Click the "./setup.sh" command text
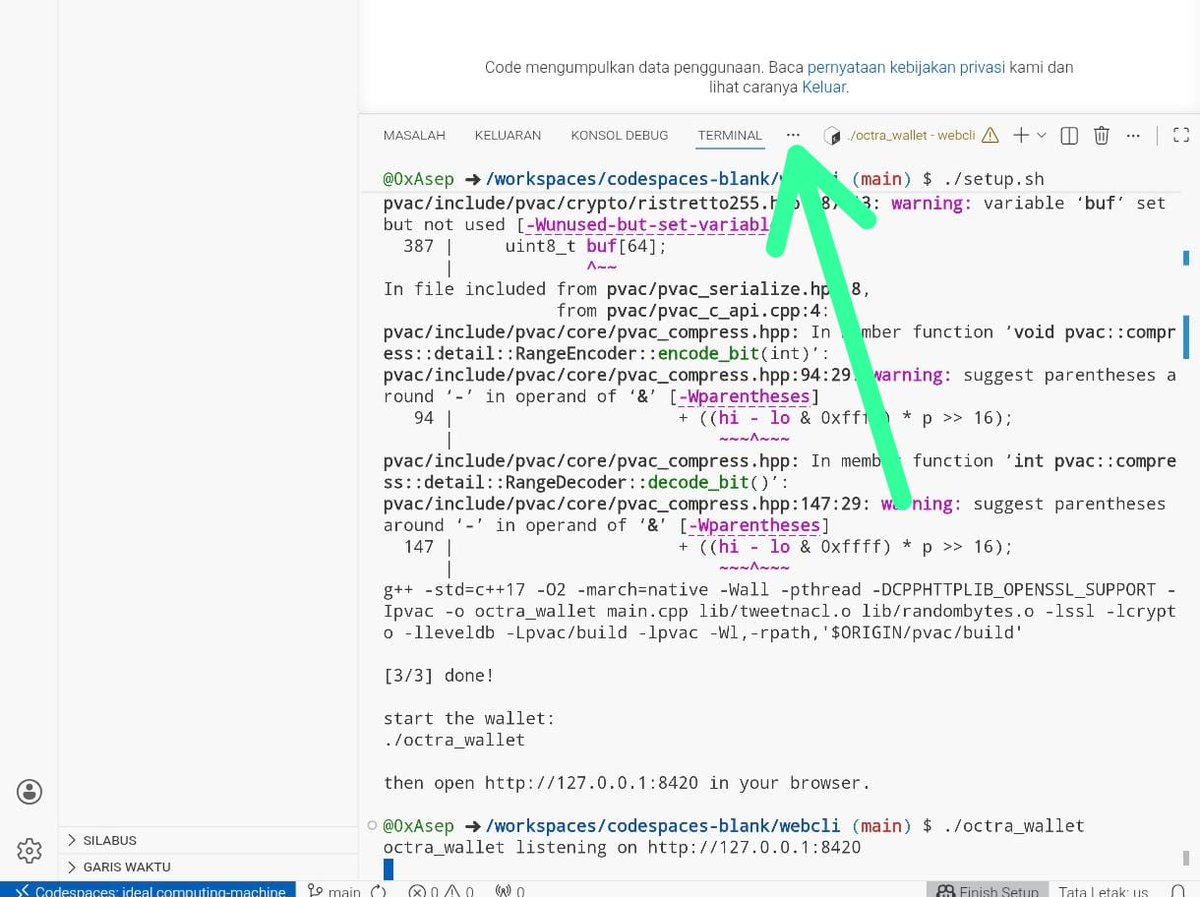1200x897 pixels. point(993,180)
